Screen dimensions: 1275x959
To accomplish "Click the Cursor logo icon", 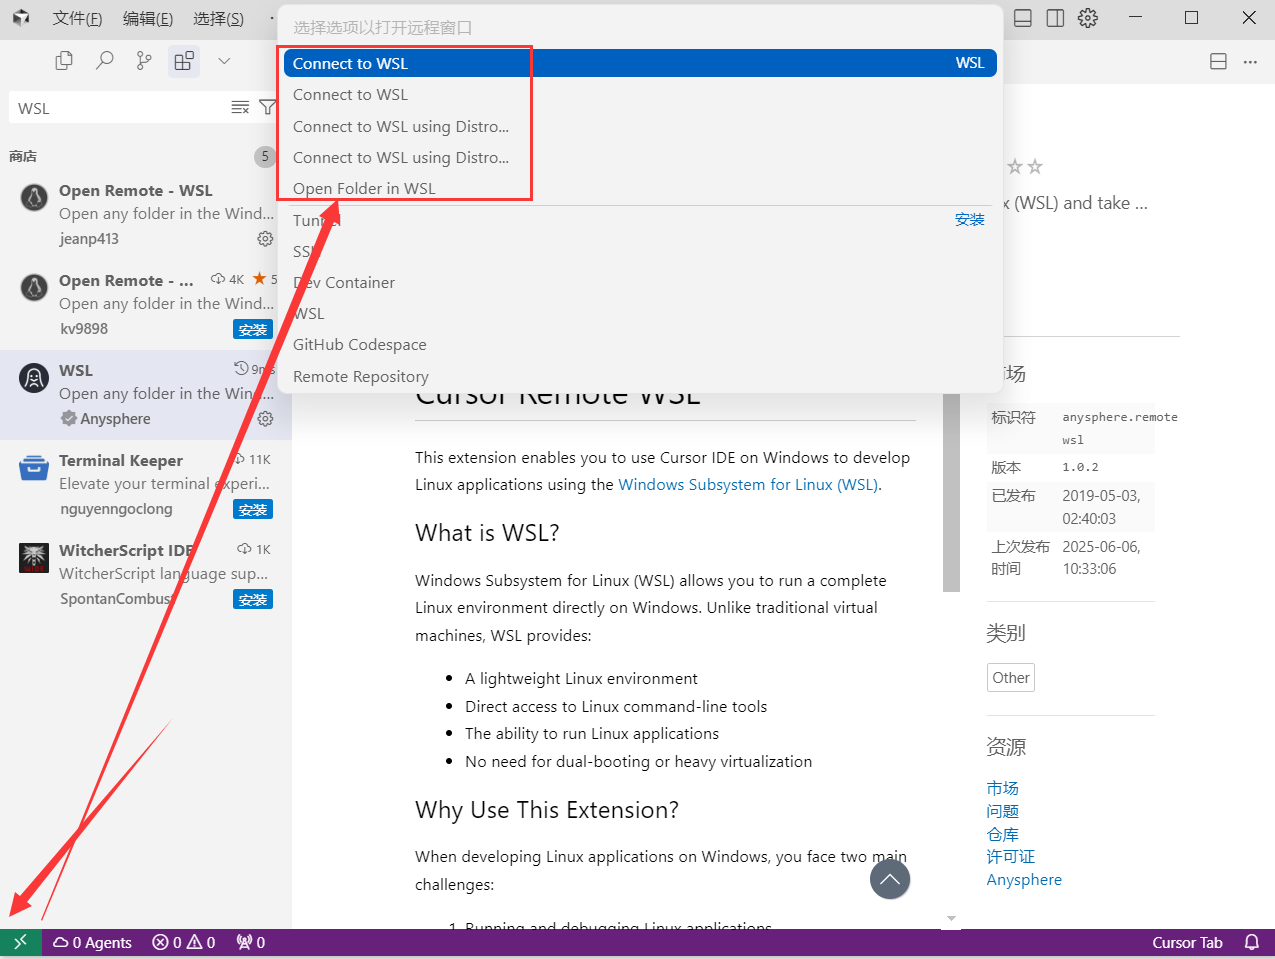I will click(21, 18).
